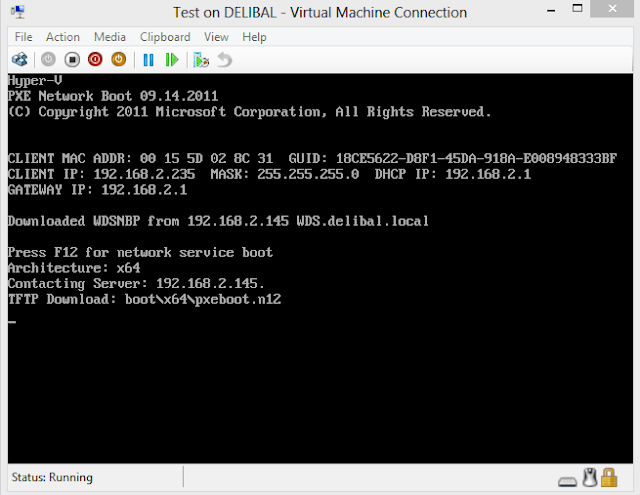
Task: Open the Media menu
Action: click(x=109, y=37)
